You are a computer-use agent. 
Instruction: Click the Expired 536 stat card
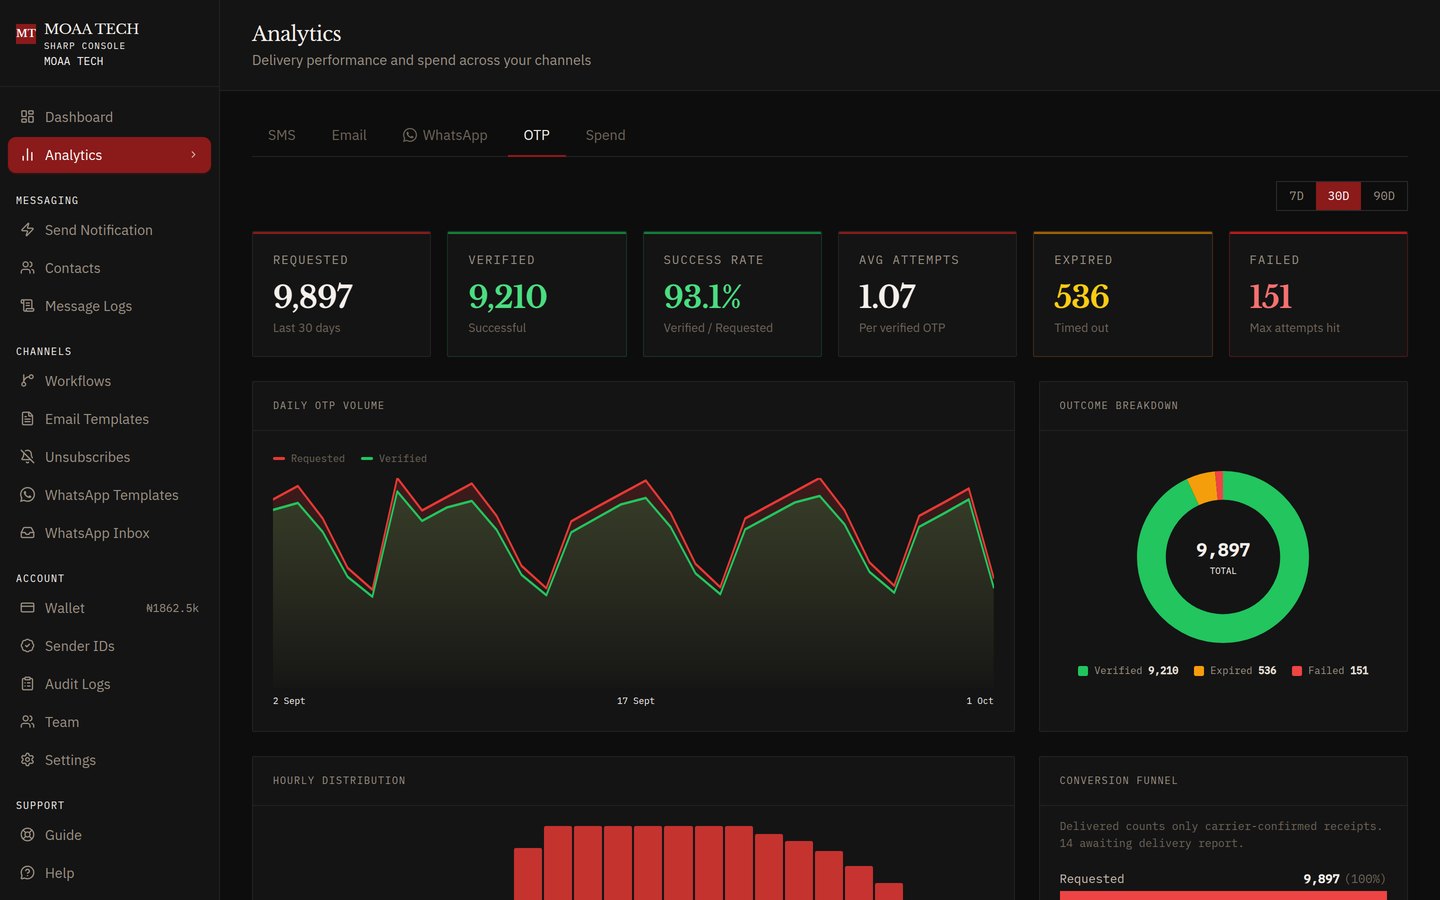(1123, 294)
